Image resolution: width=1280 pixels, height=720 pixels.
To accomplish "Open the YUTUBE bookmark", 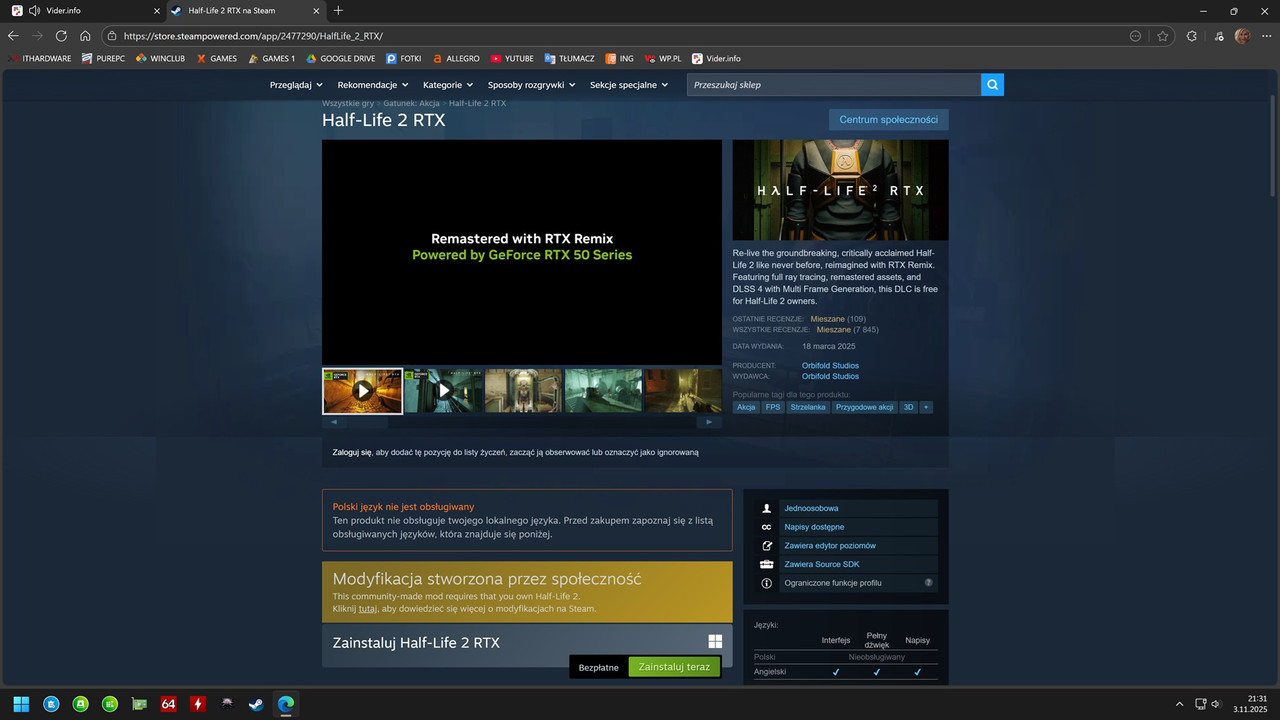I will [512, 58].
